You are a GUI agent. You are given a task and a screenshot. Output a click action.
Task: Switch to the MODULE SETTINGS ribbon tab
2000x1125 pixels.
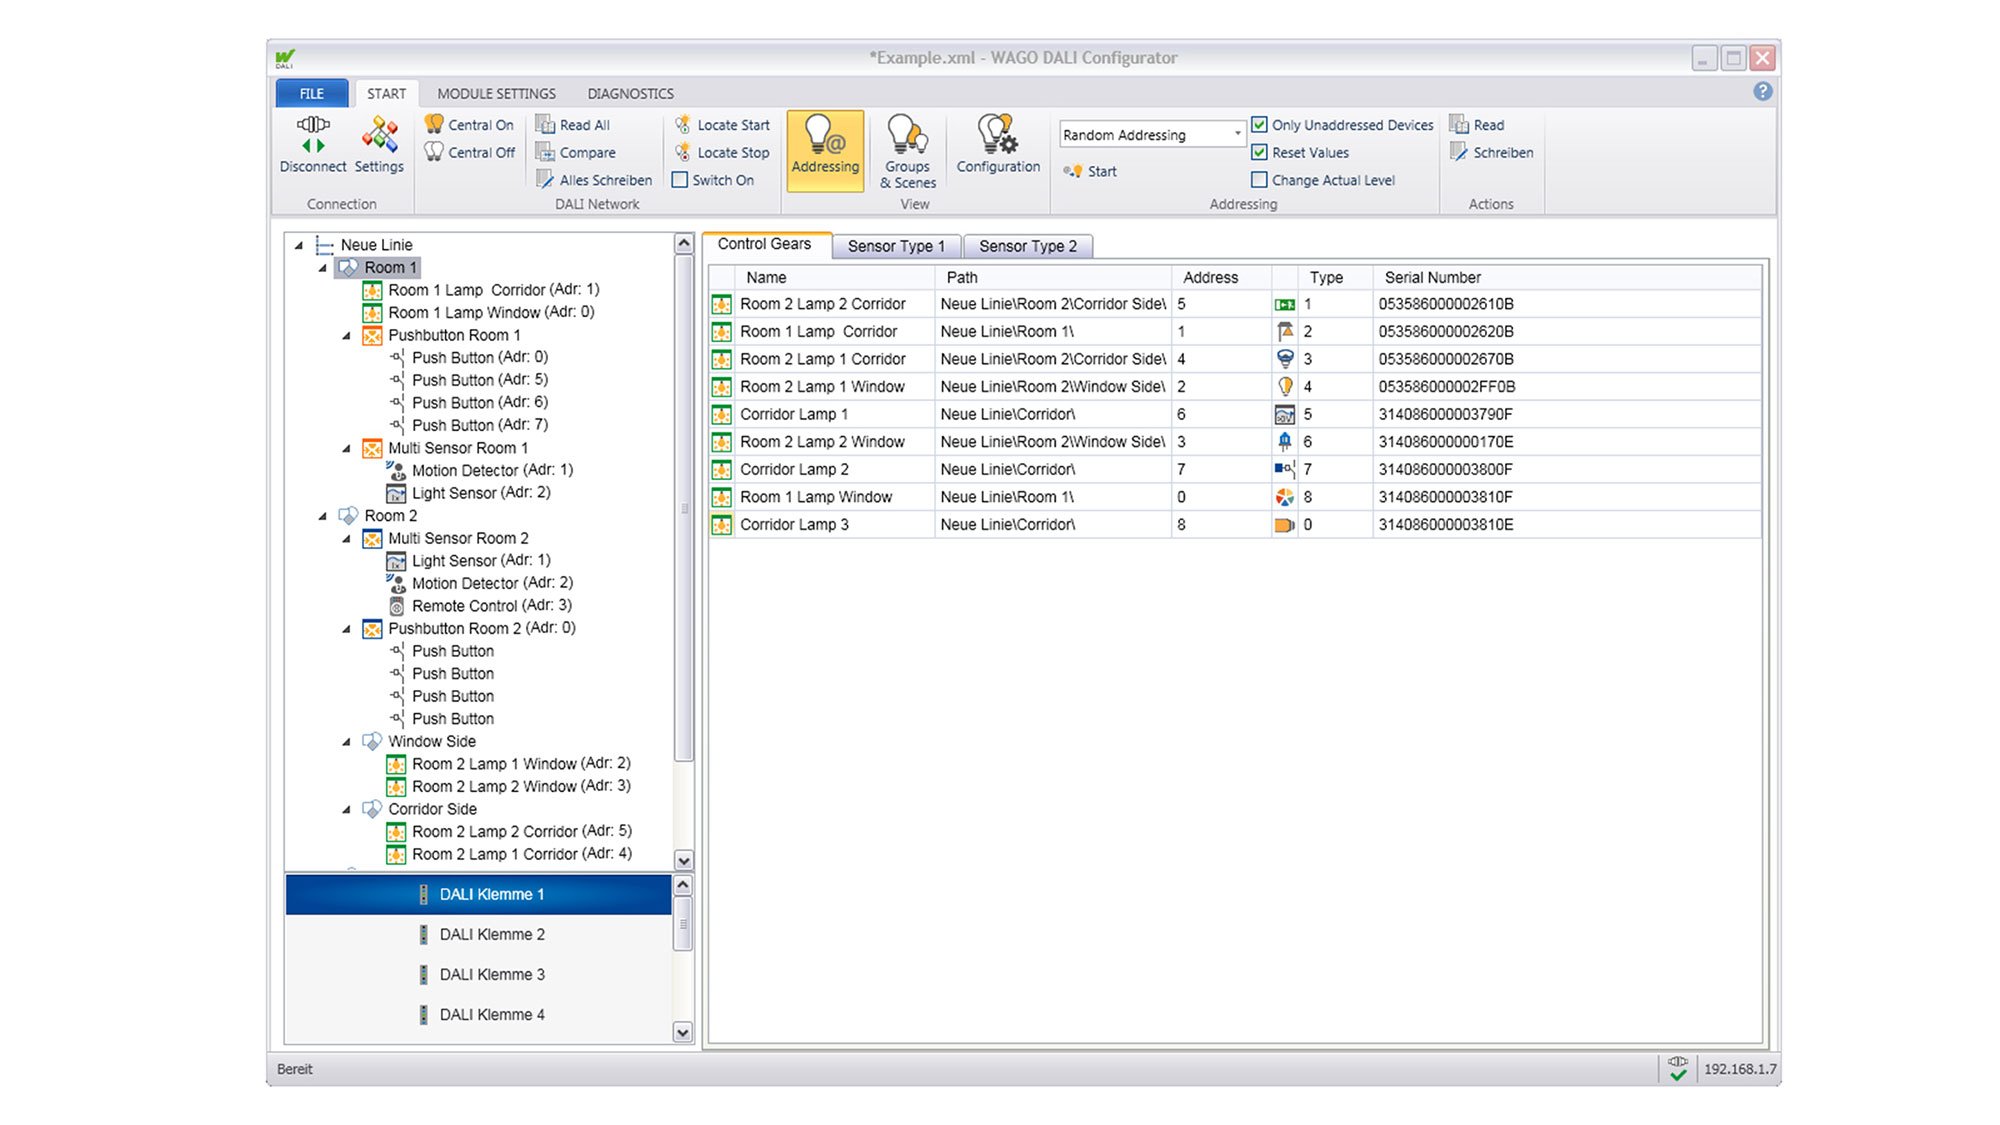[496, 93]
